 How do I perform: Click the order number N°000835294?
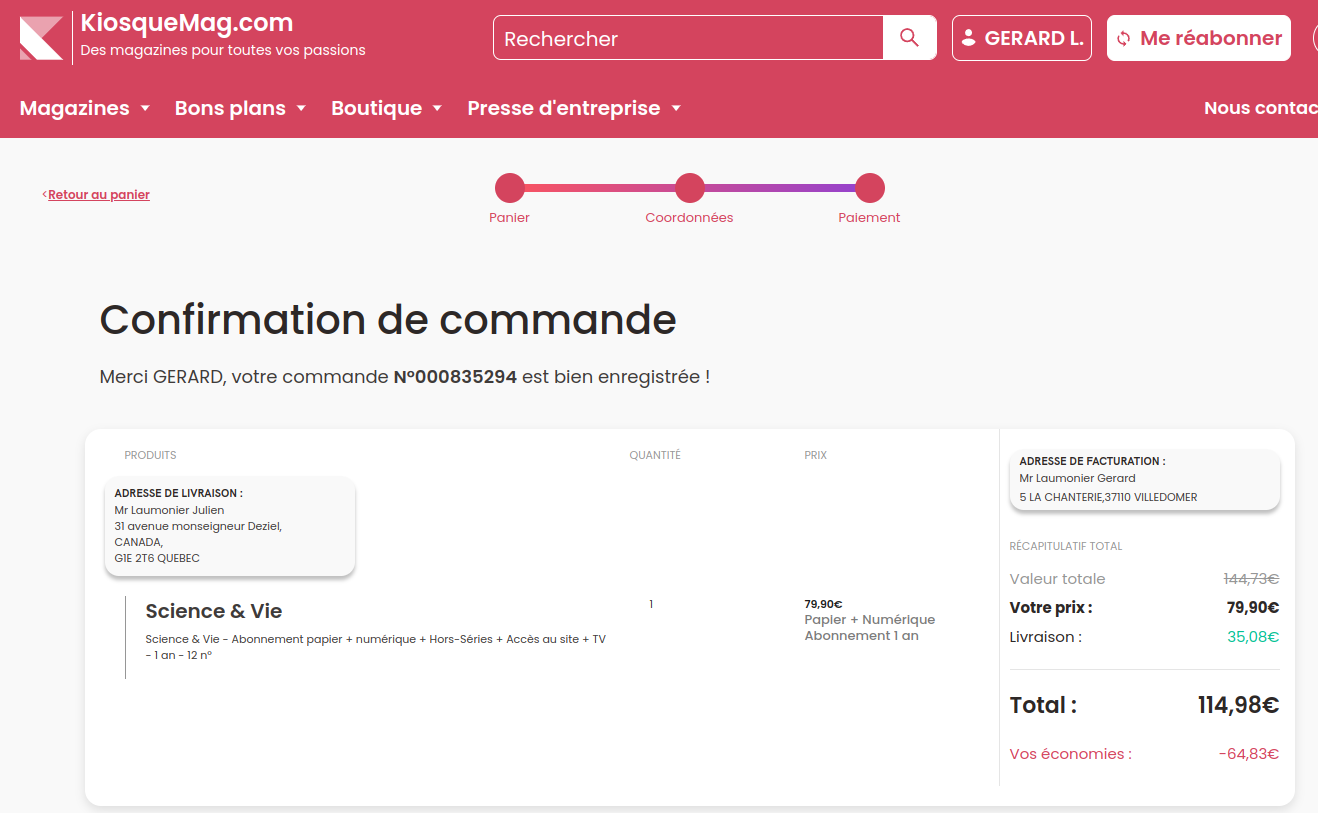point(455,377)
